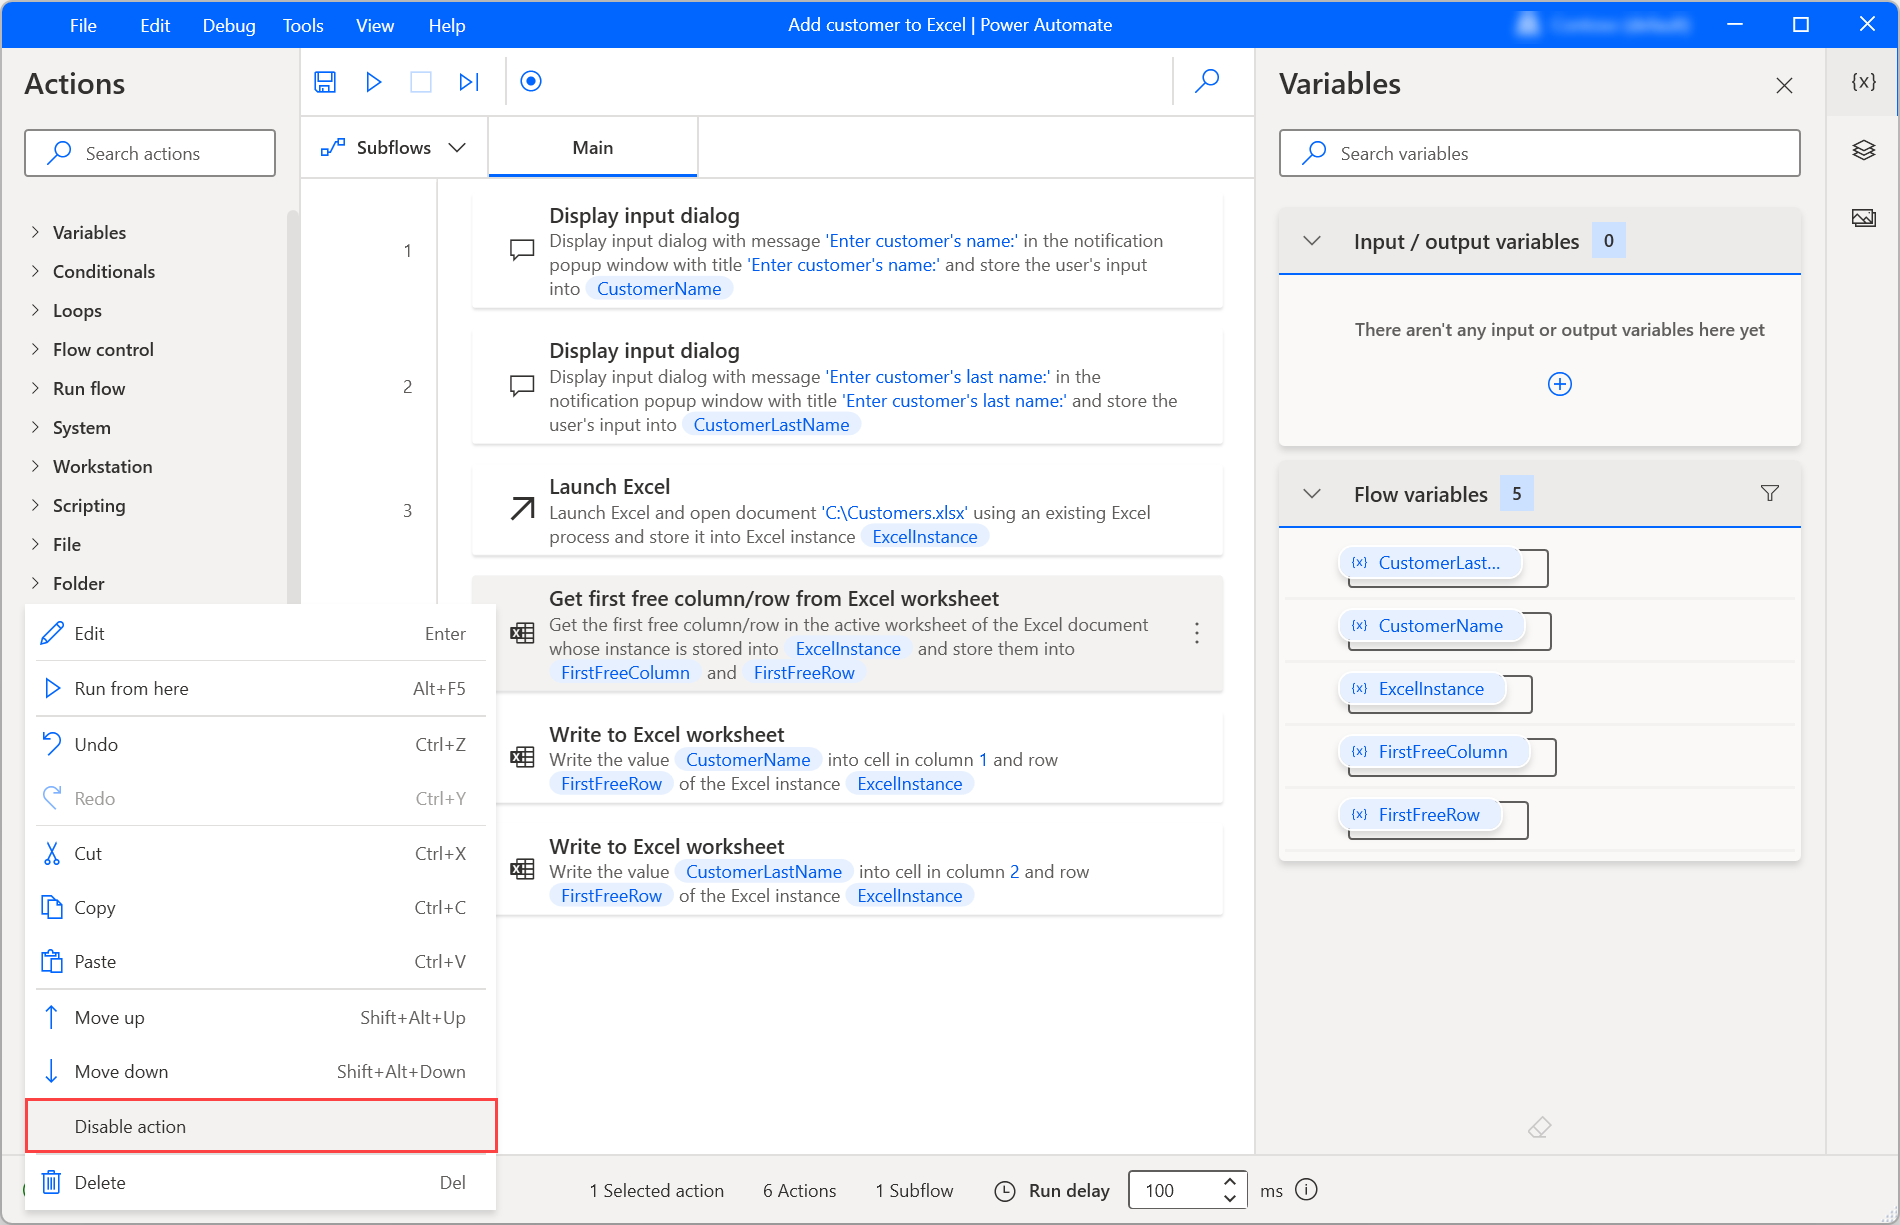This screenshot has width=1900, height=1225.
Task: Clear variable values with eraser icon
Action: [x=1540, y=1128]
